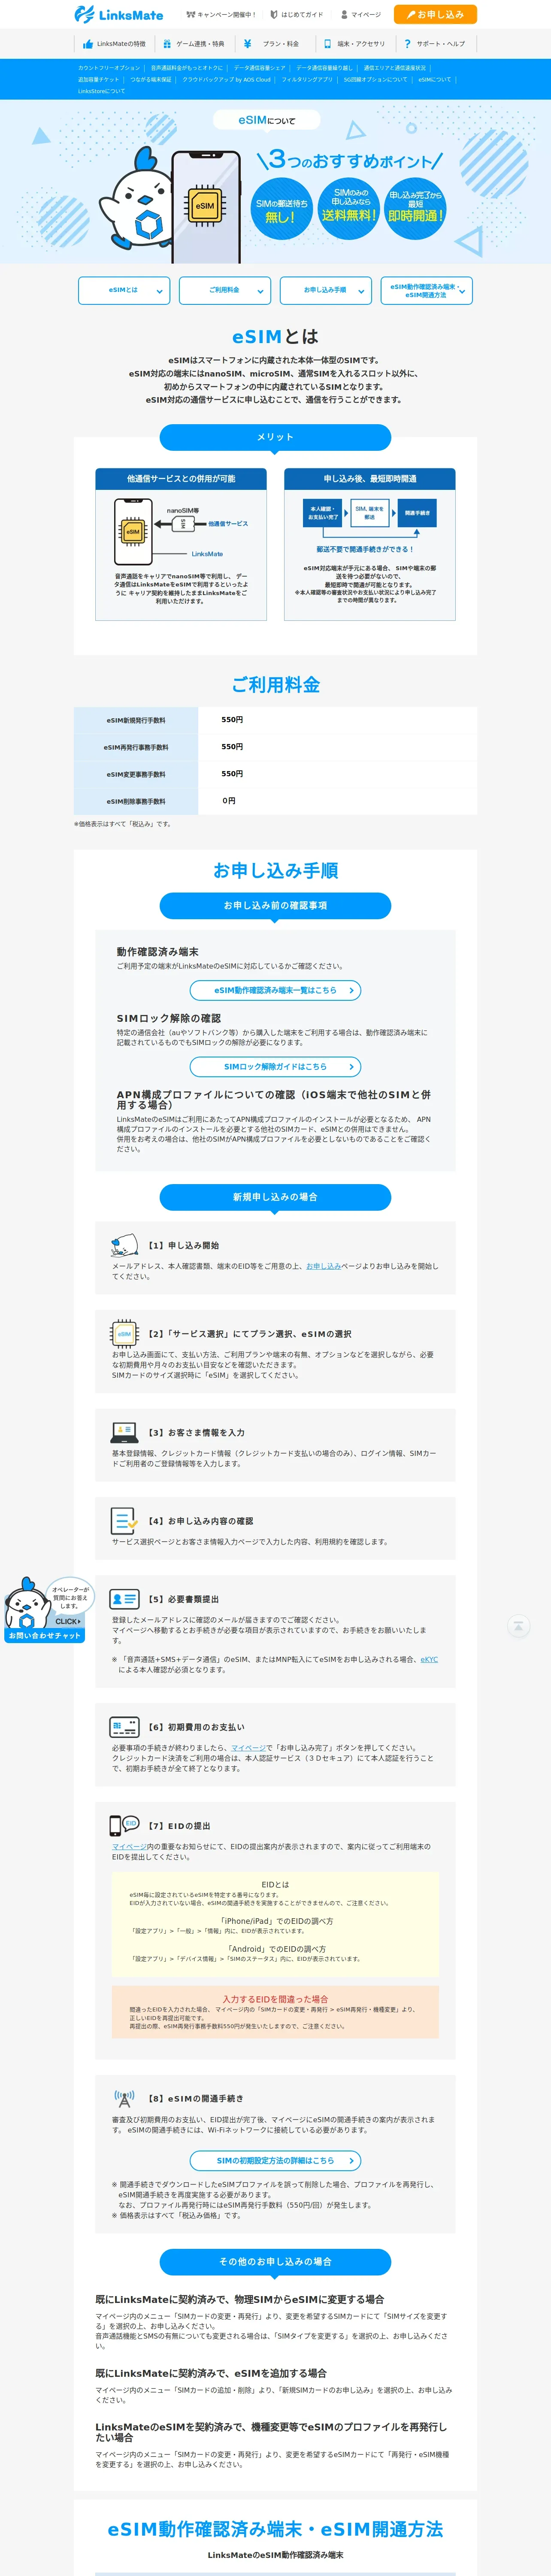Click eSIM chip icon of step 2

click(124, 1333)
